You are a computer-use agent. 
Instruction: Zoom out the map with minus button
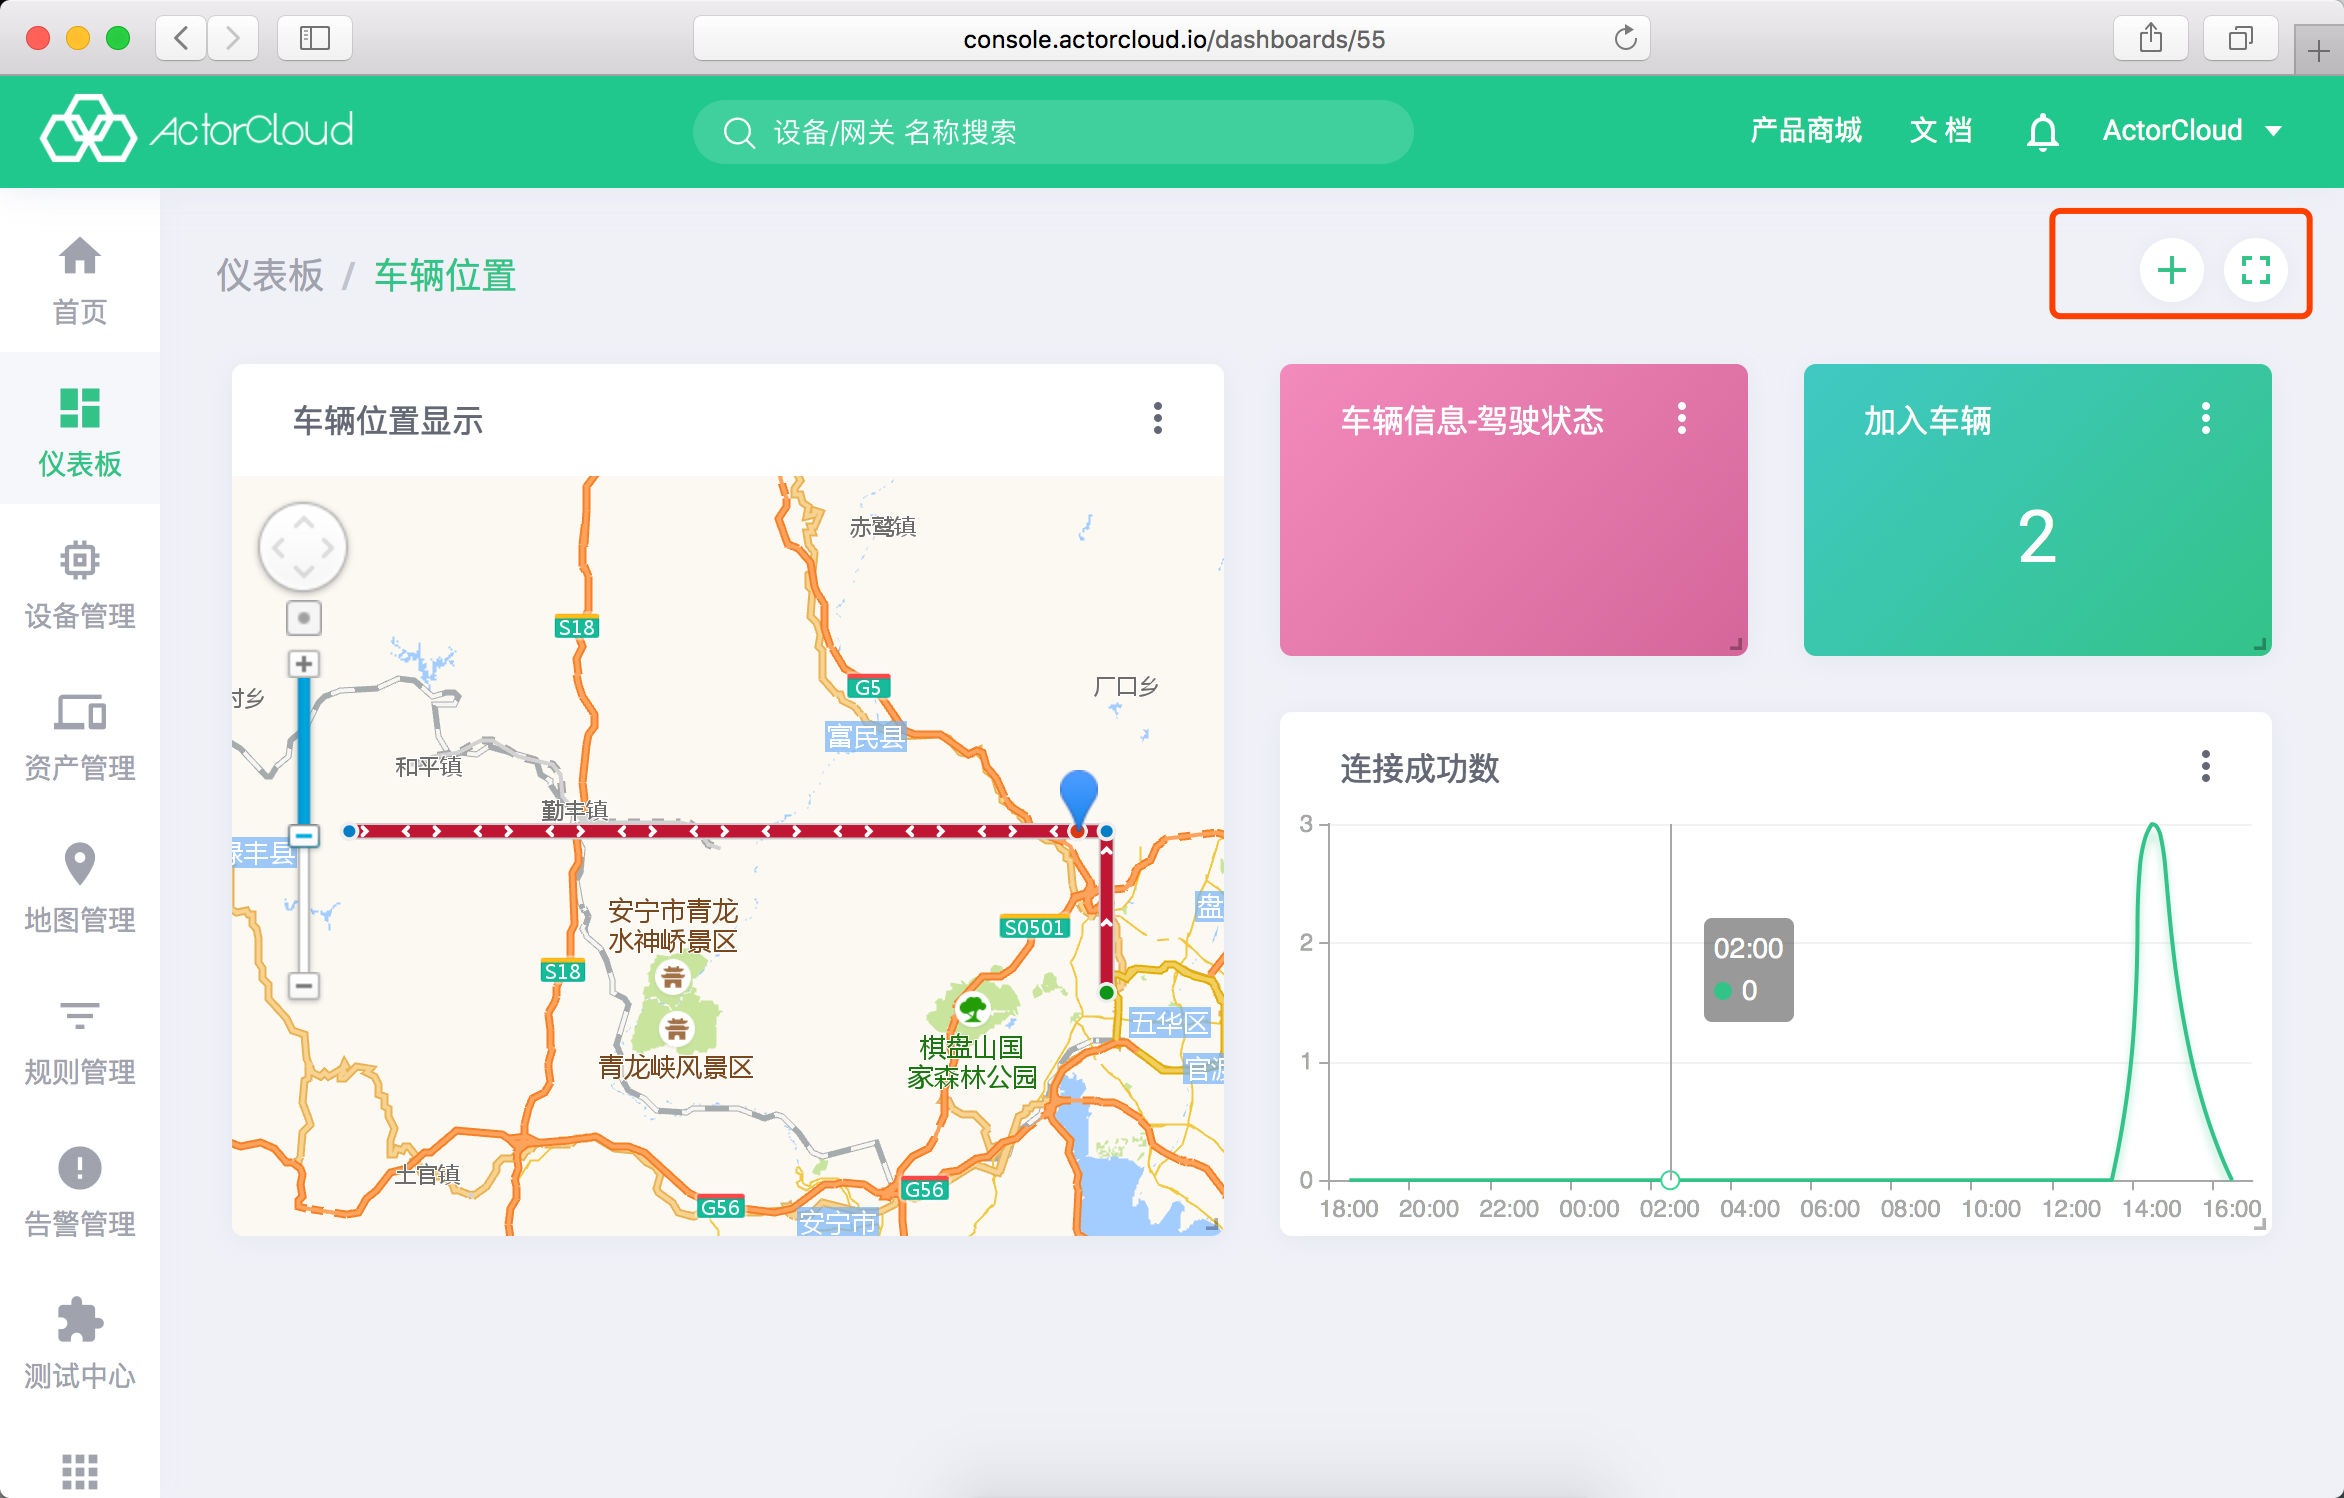[x=304, y=985]
